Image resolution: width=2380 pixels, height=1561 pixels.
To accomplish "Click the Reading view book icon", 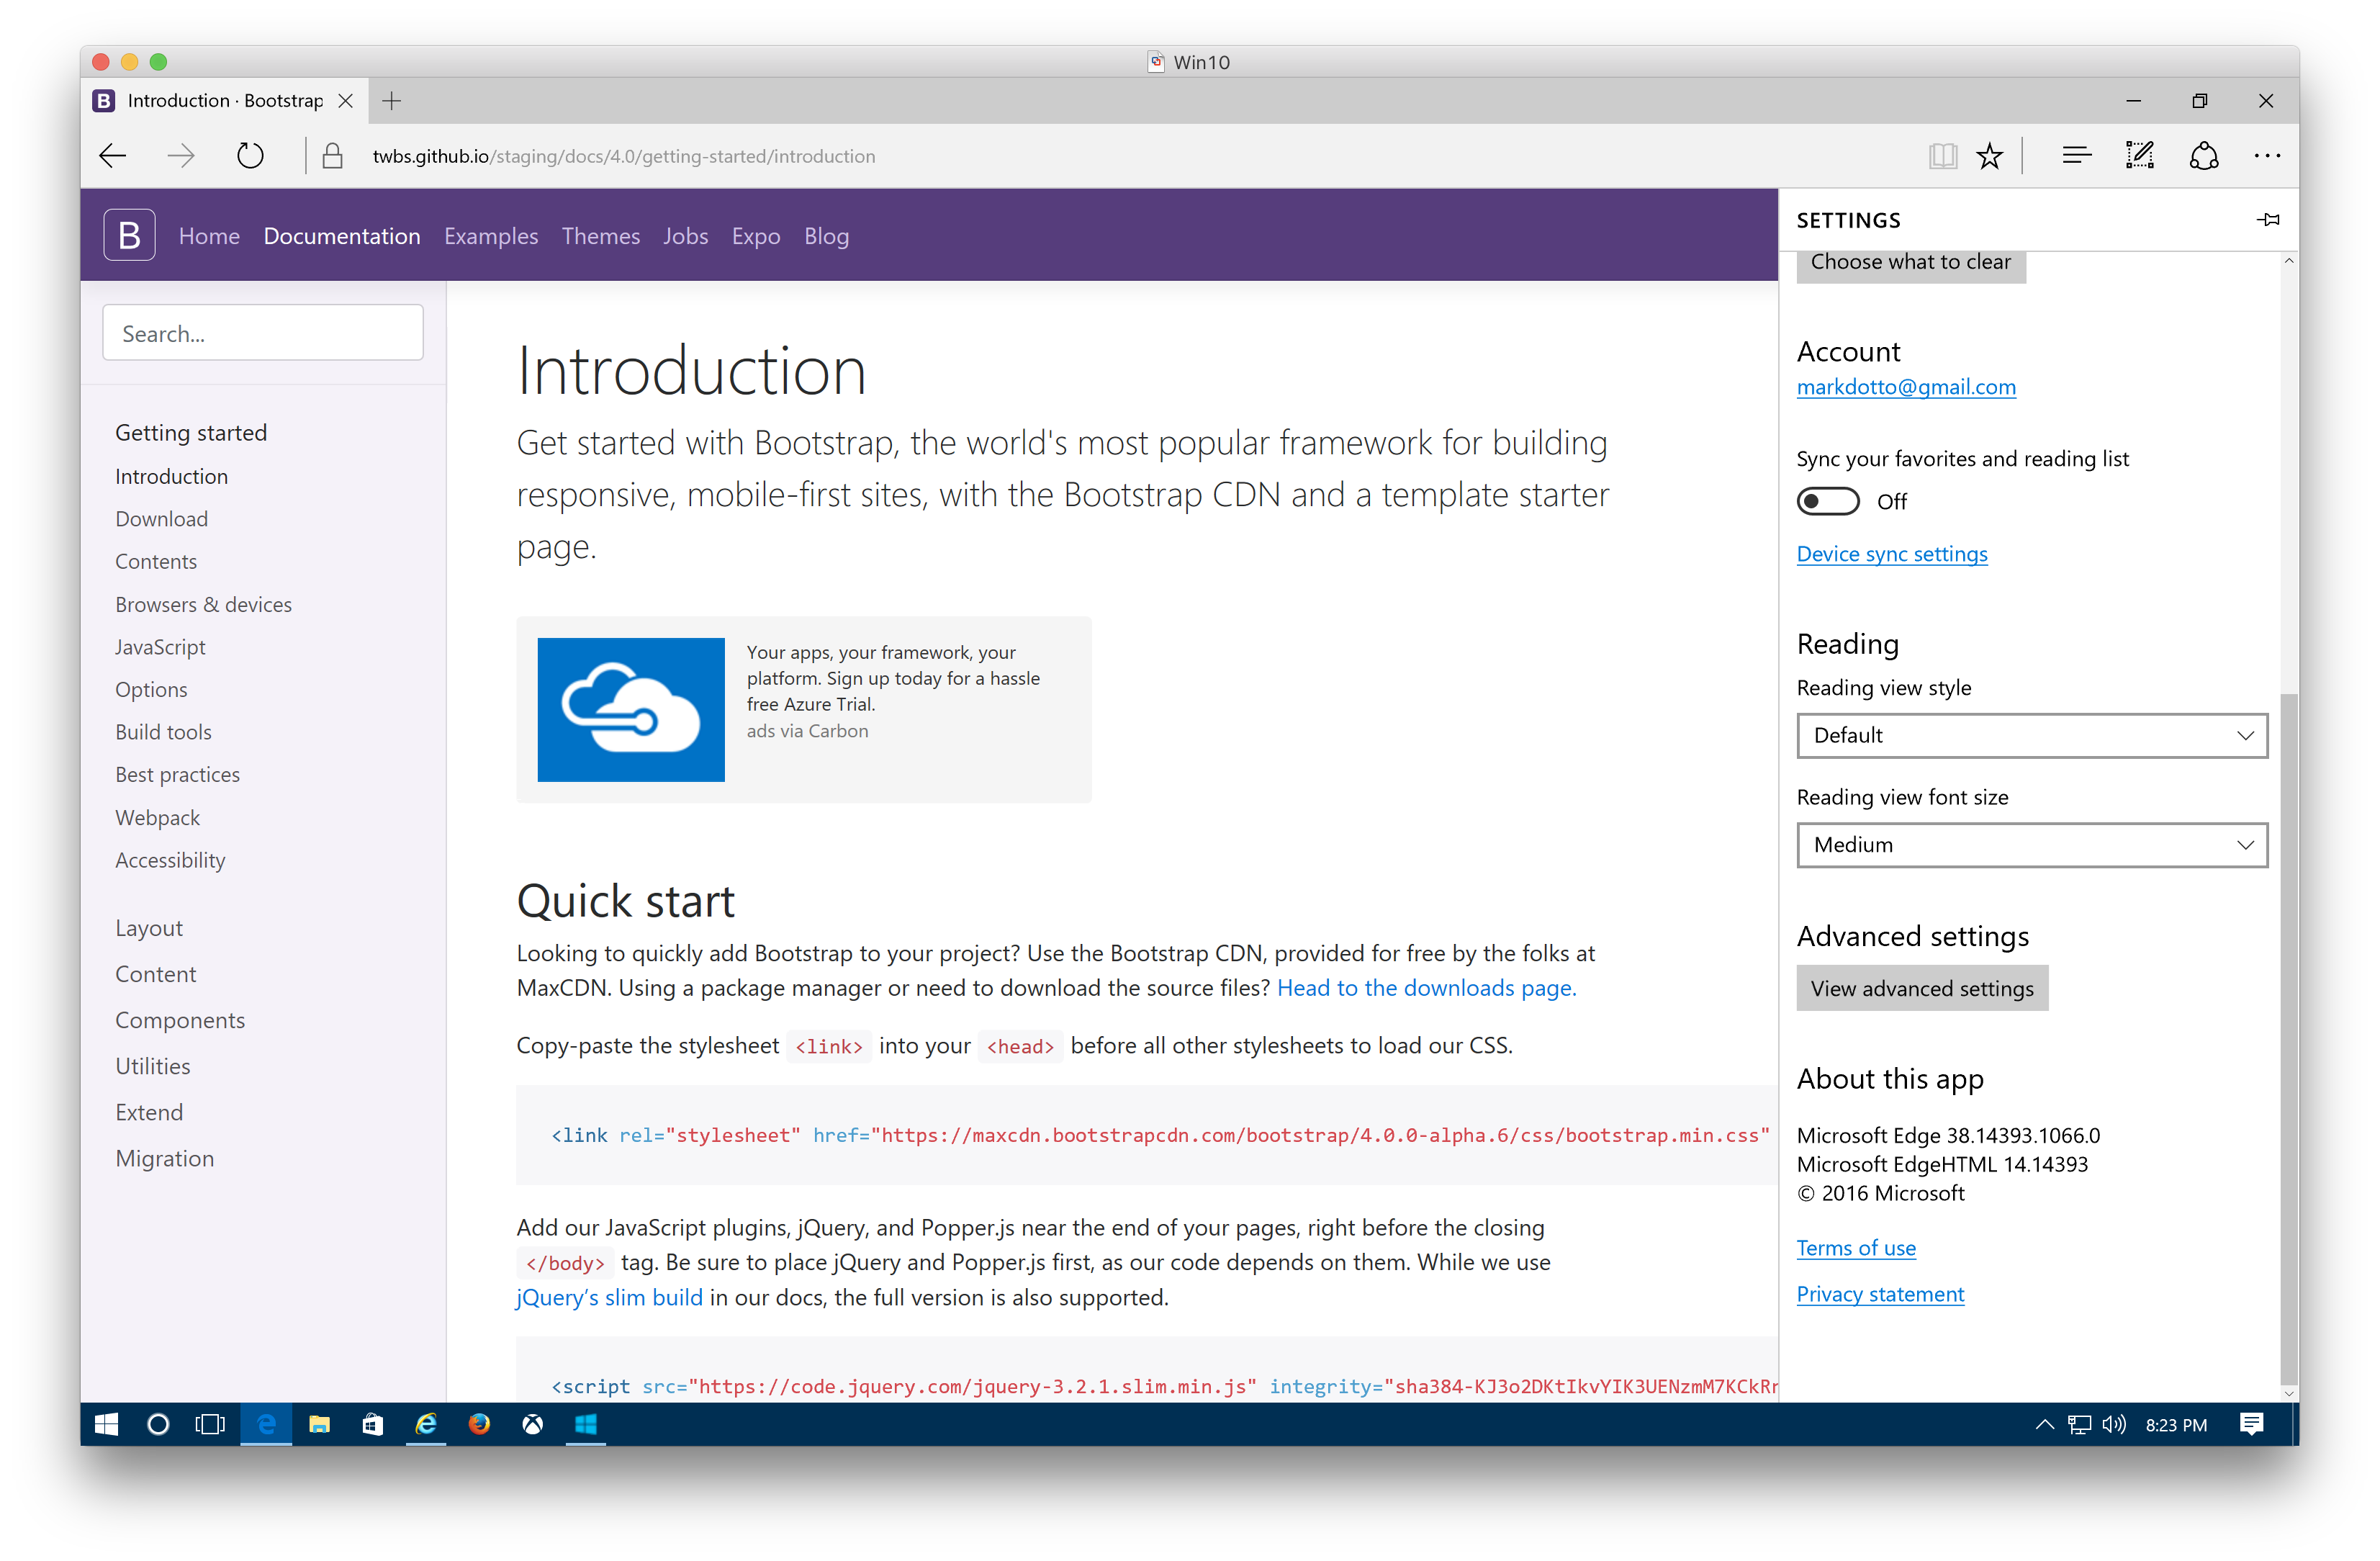I will coord(1942,156).
